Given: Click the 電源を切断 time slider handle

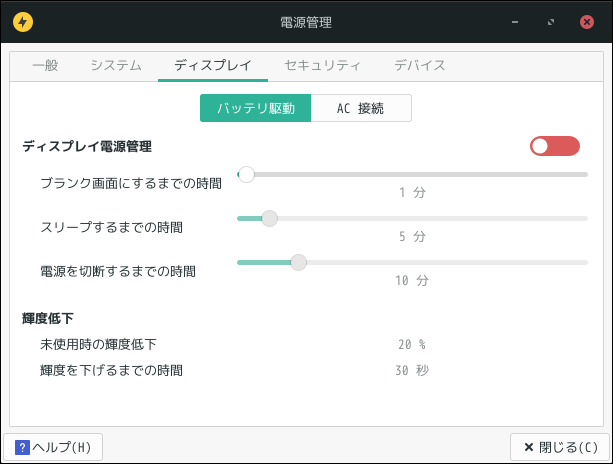Looking at the screenshot, I should pyautogui.click(x=297, y=262).
